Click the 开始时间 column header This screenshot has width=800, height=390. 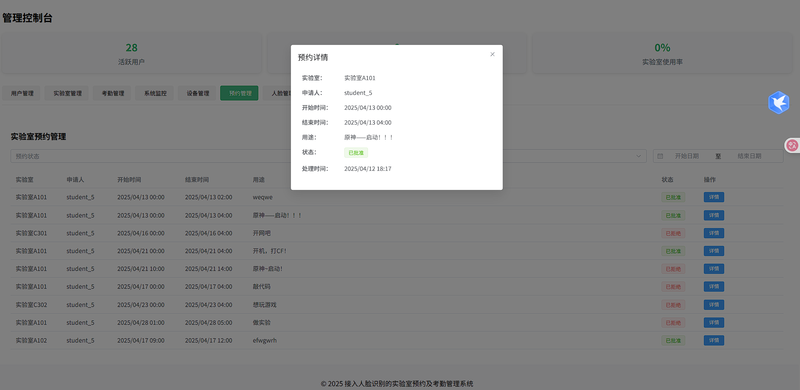[x=129, y=180]
